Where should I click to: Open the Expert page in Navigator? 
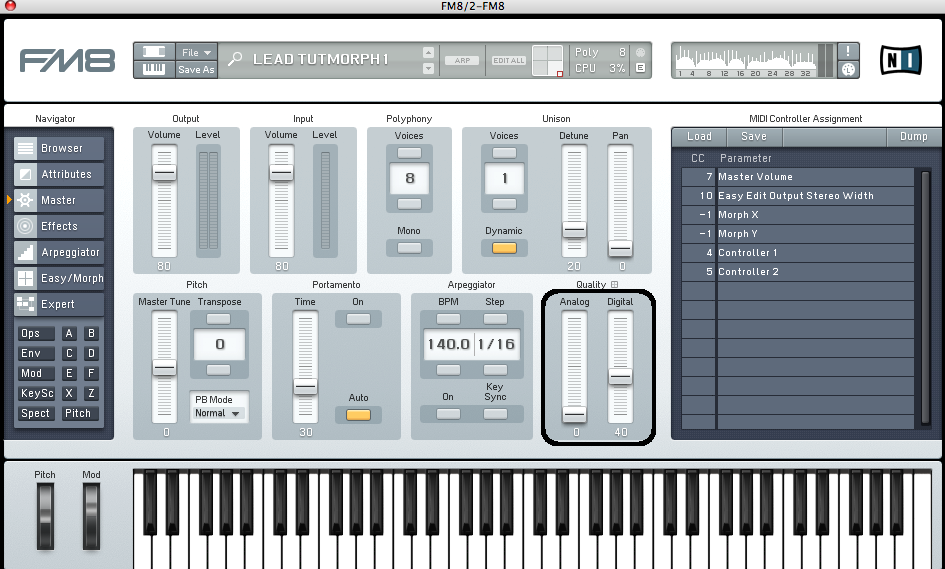59,304
